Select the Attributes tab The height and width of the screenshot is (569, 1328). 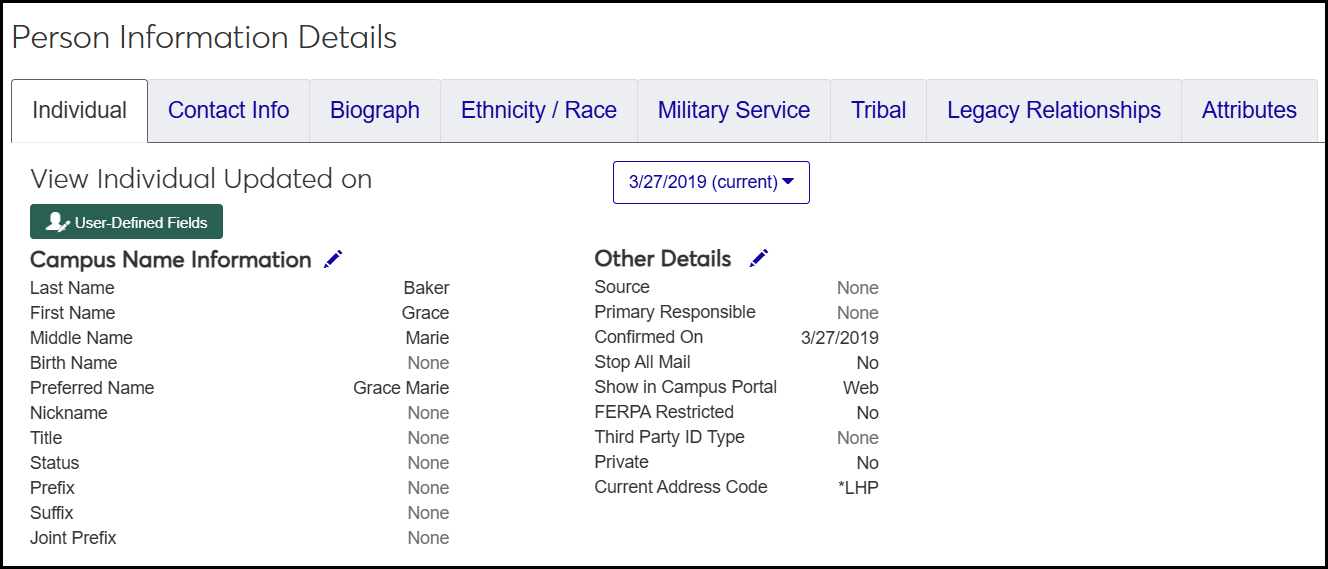click(x=1249, y=110)
